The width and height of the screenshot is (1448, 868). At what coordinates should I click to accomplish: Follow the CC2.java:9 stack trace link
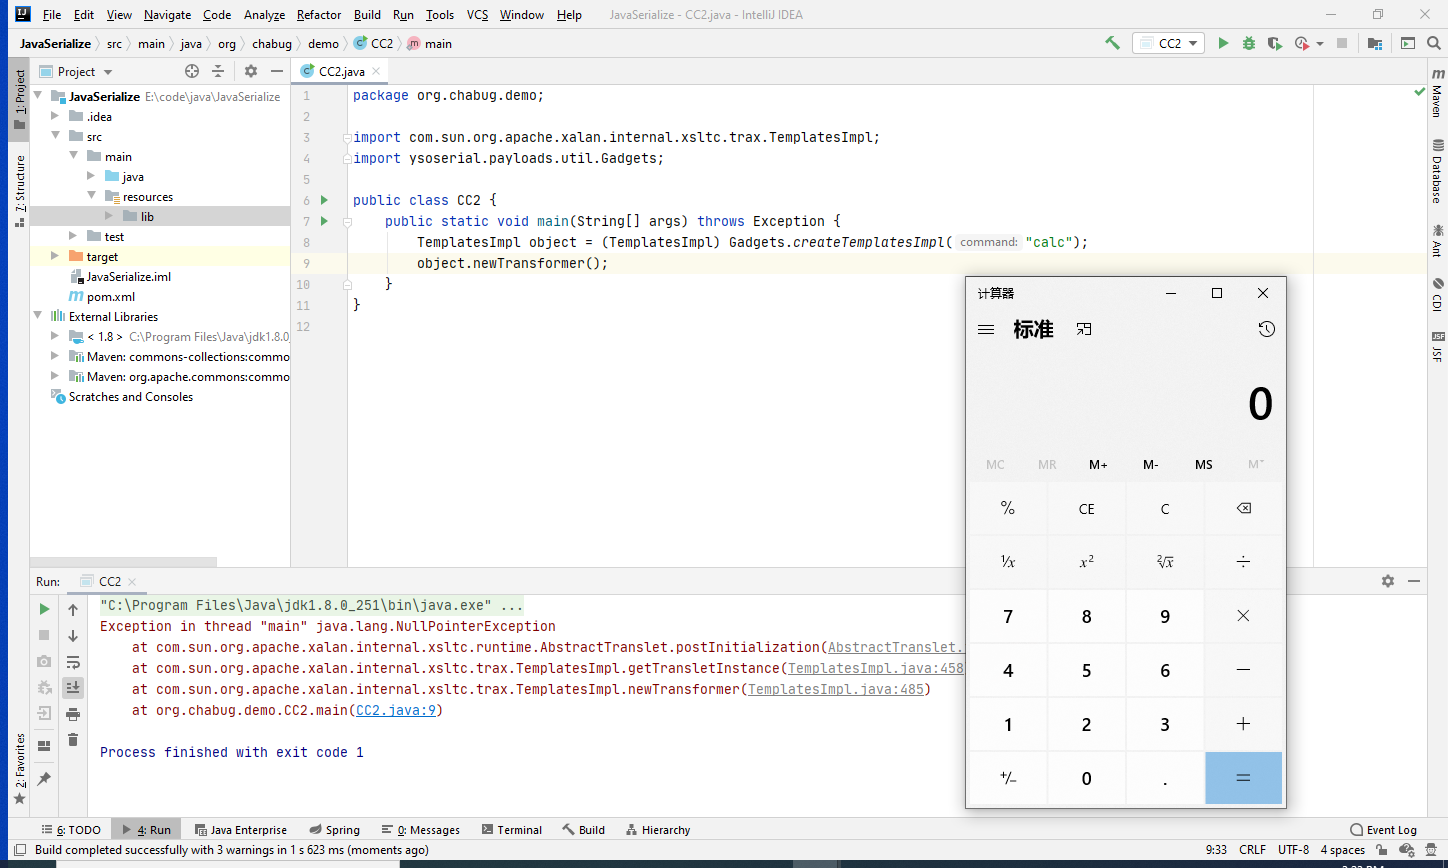coord(396,710)
